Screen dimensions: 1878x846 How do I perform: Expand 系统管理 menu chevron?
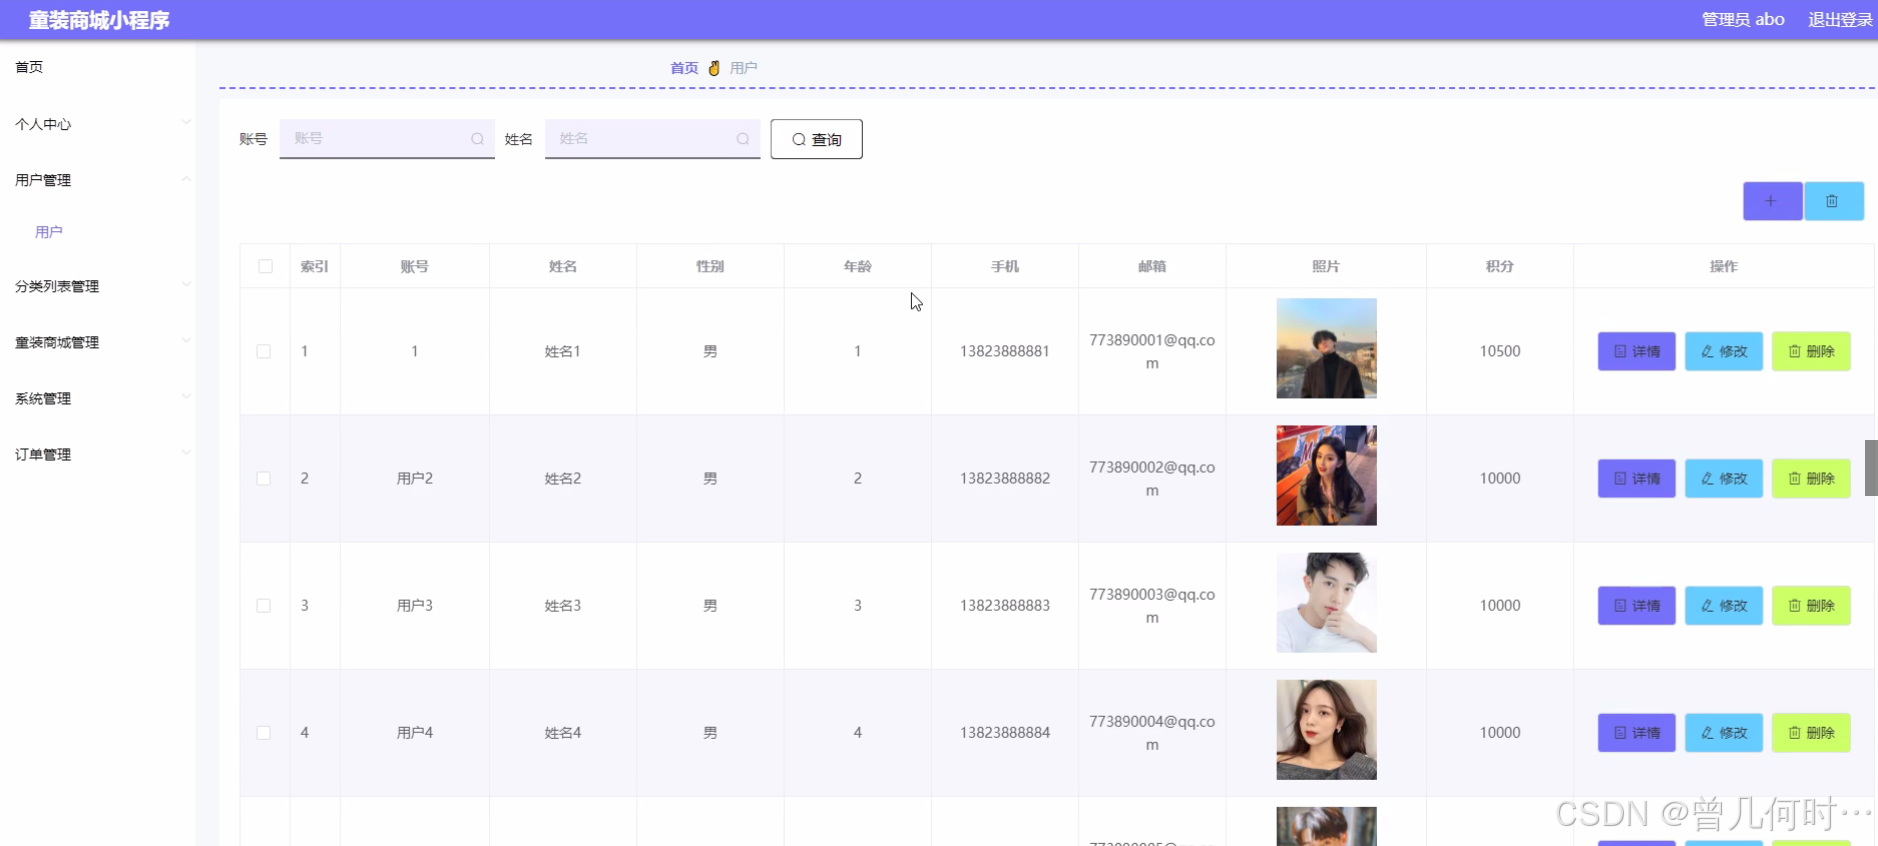[186, 397]
